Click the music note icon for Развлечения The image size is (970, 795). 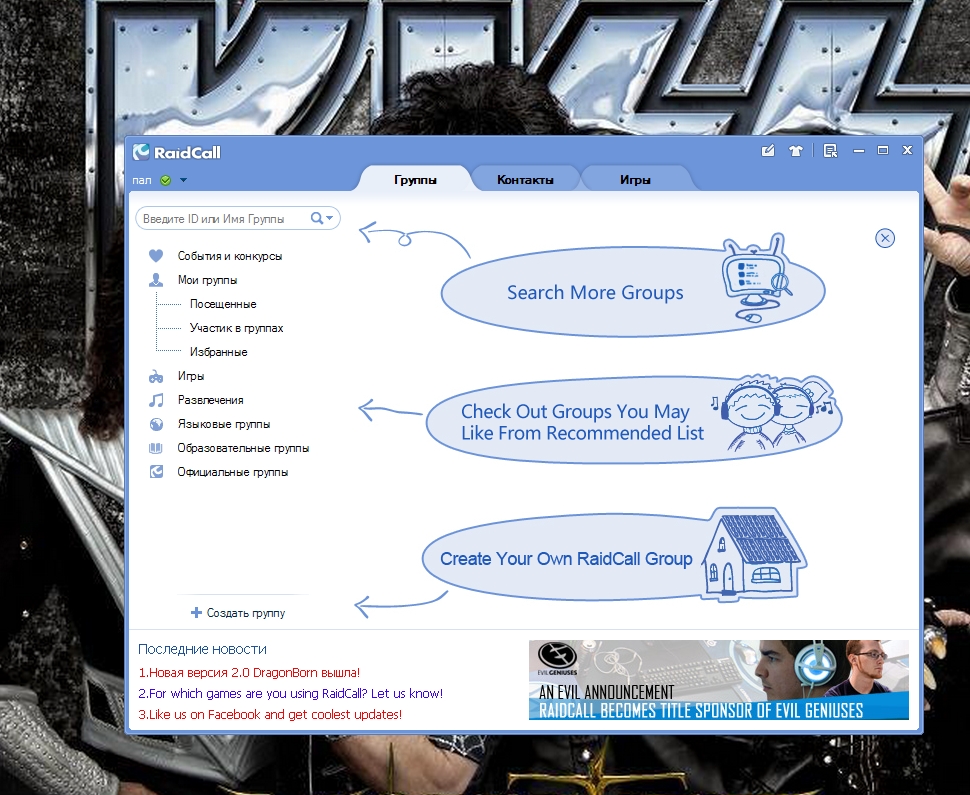(x=156, y=400)
